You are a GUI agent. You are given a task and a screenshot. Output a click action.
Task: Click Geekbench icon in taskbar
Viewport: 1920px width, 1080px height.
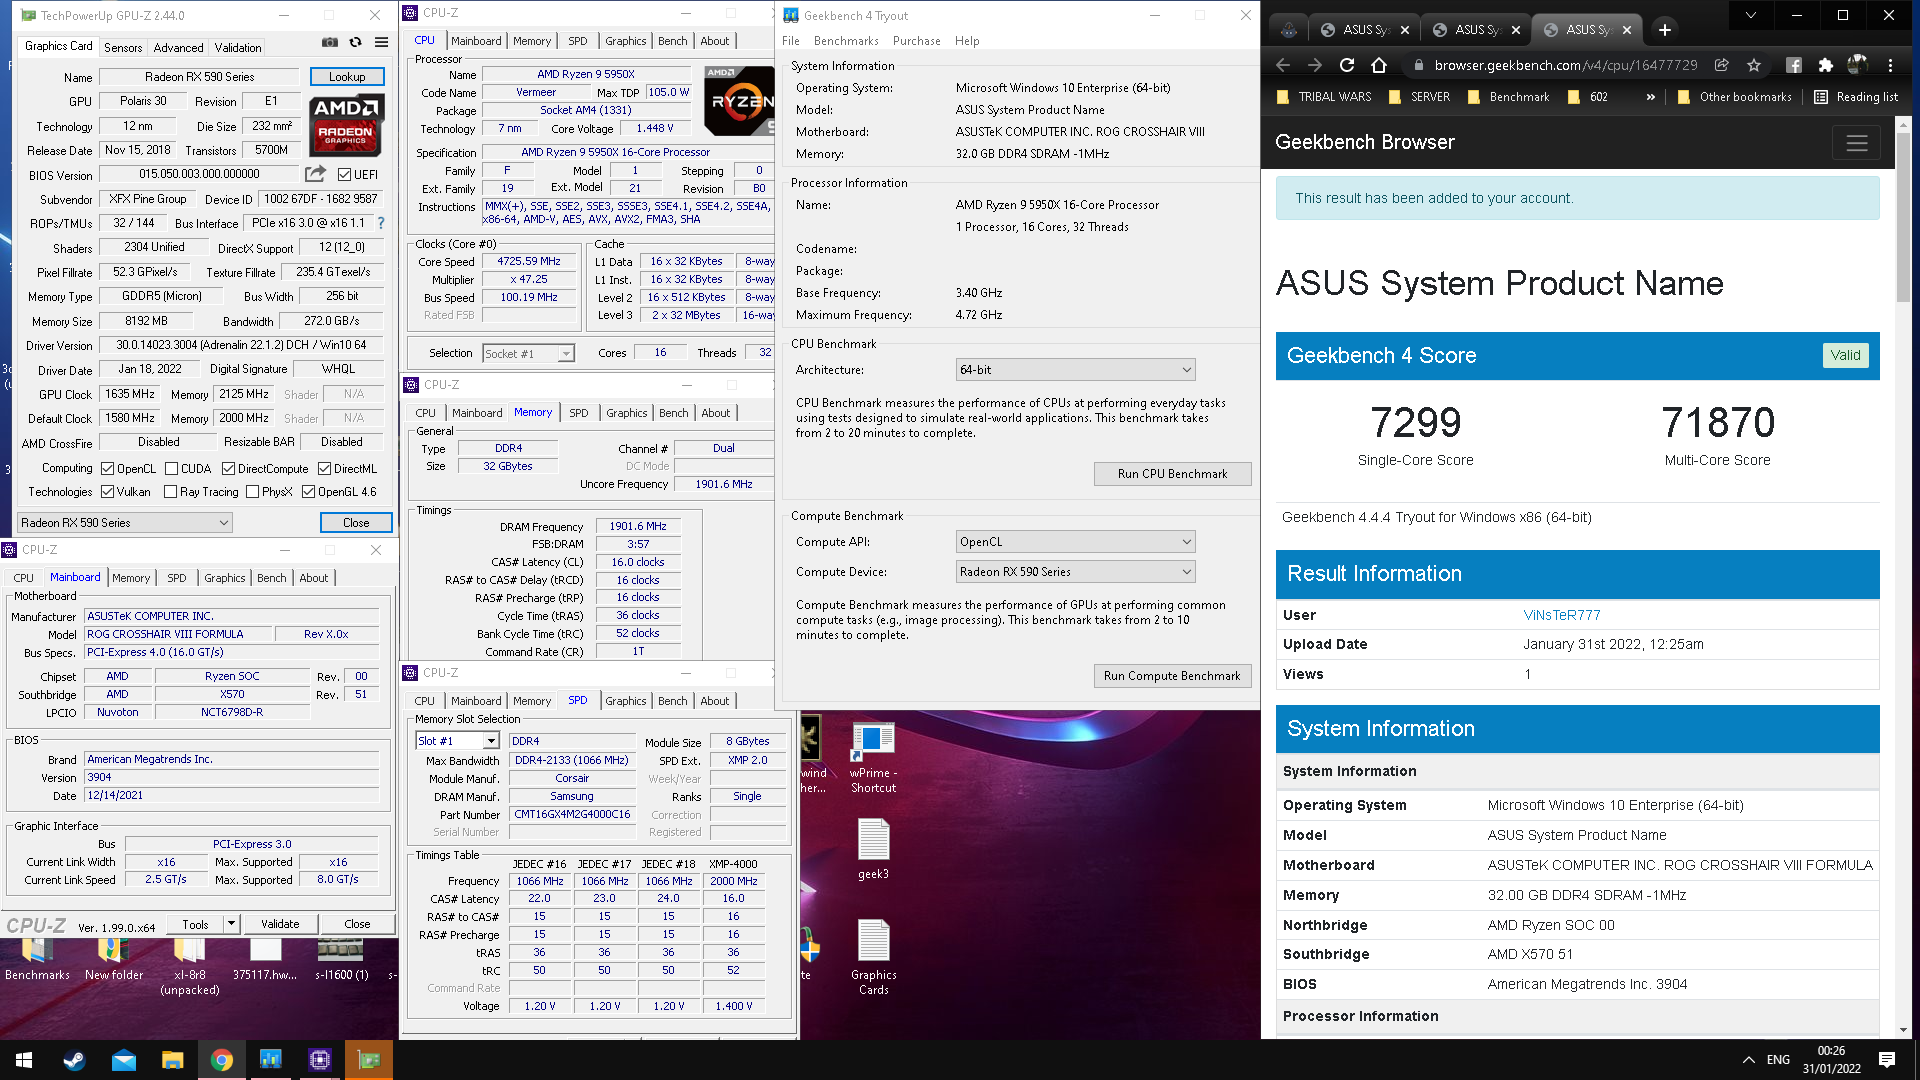pos(270,1060)
